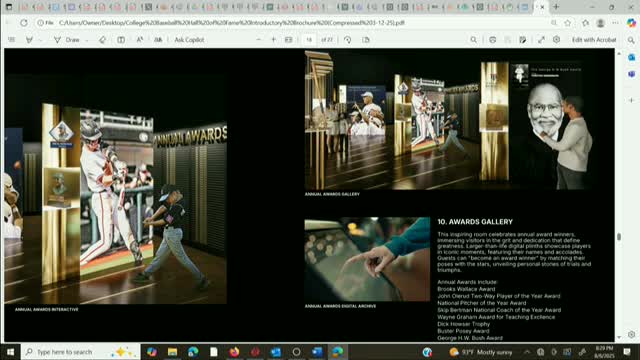
Task: Select the Highlight tool in PDF toolbar
Action: (29, 40)
